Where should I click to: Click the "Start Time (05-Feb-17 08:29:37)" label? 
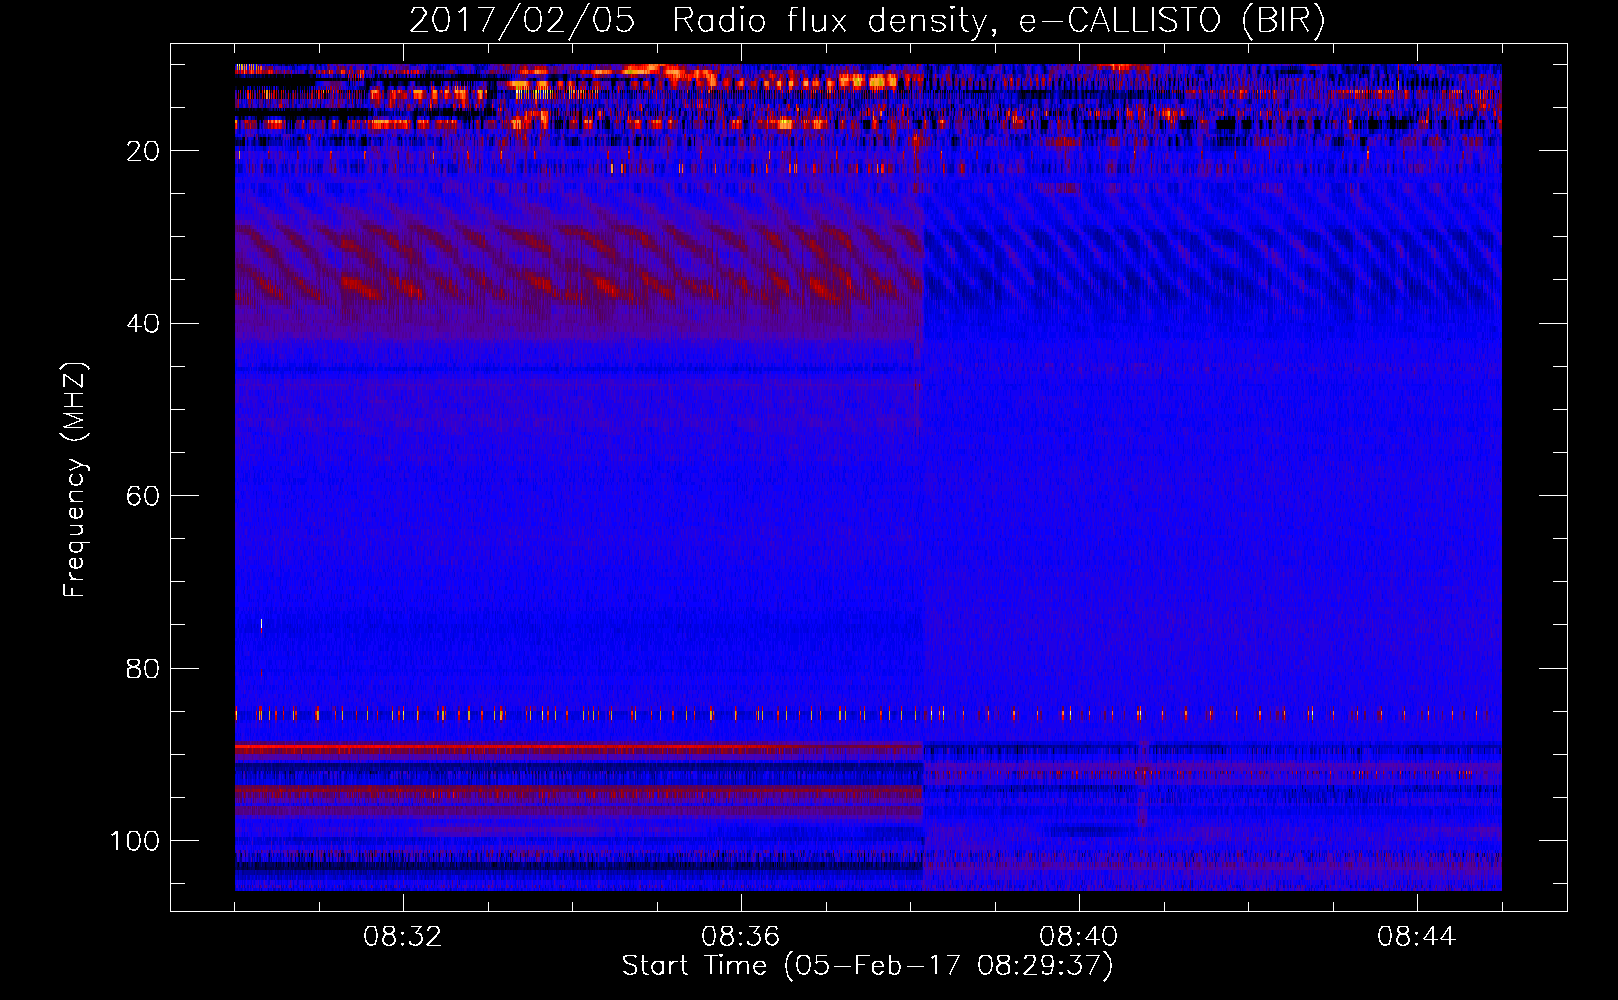click(867, 966)
